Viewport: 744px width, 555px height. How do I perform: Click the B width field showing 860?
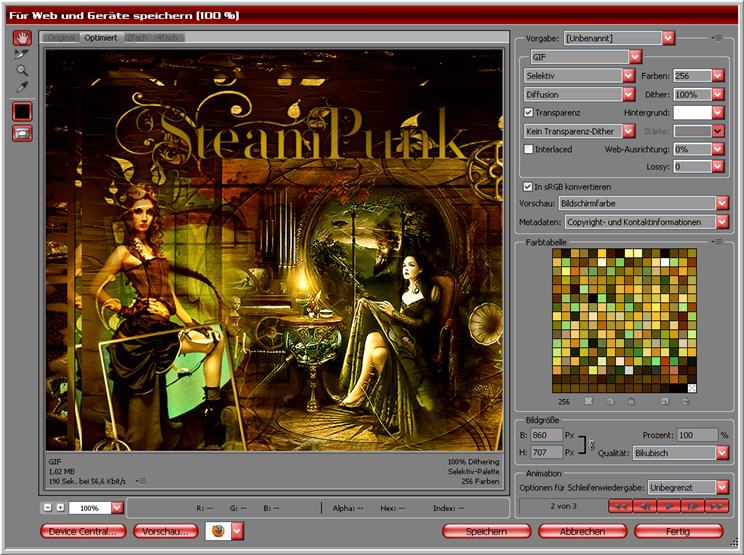point(546,435)
